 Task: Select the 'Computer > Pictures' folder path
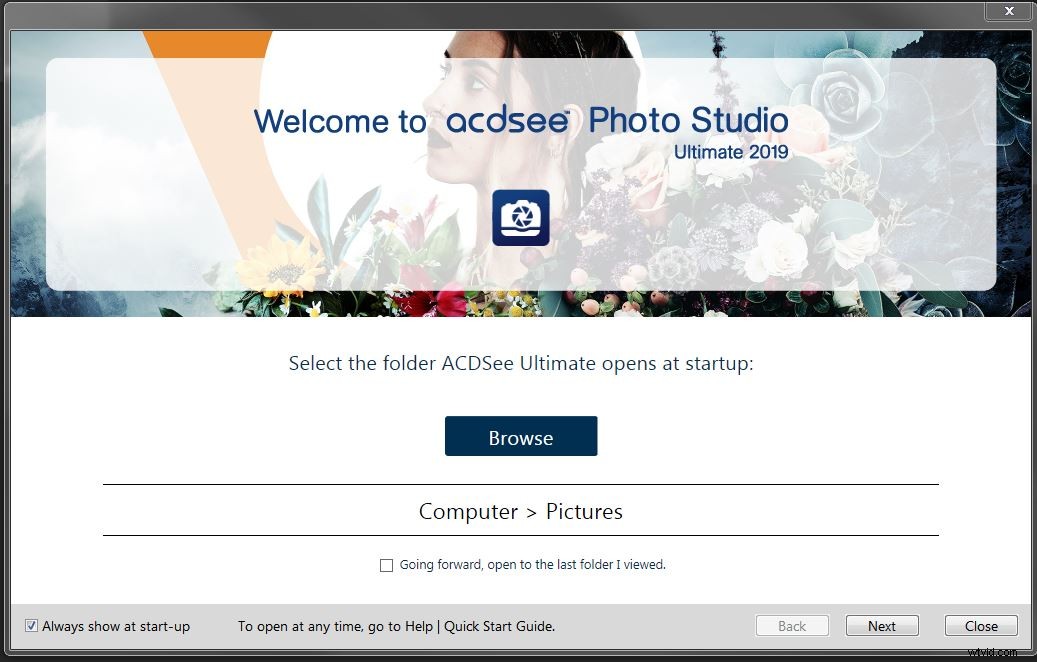coord(520,511)
